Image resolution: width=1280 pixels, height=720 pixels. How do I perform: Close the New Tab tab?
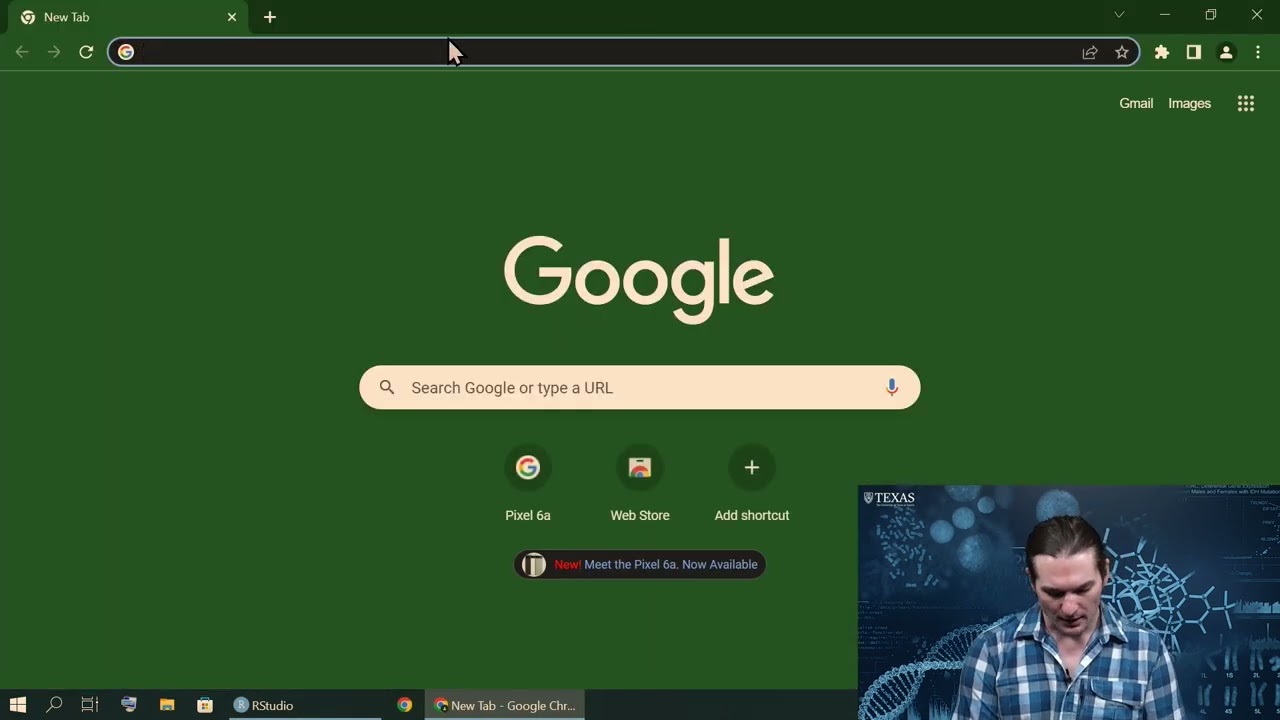tap(232, 17)
